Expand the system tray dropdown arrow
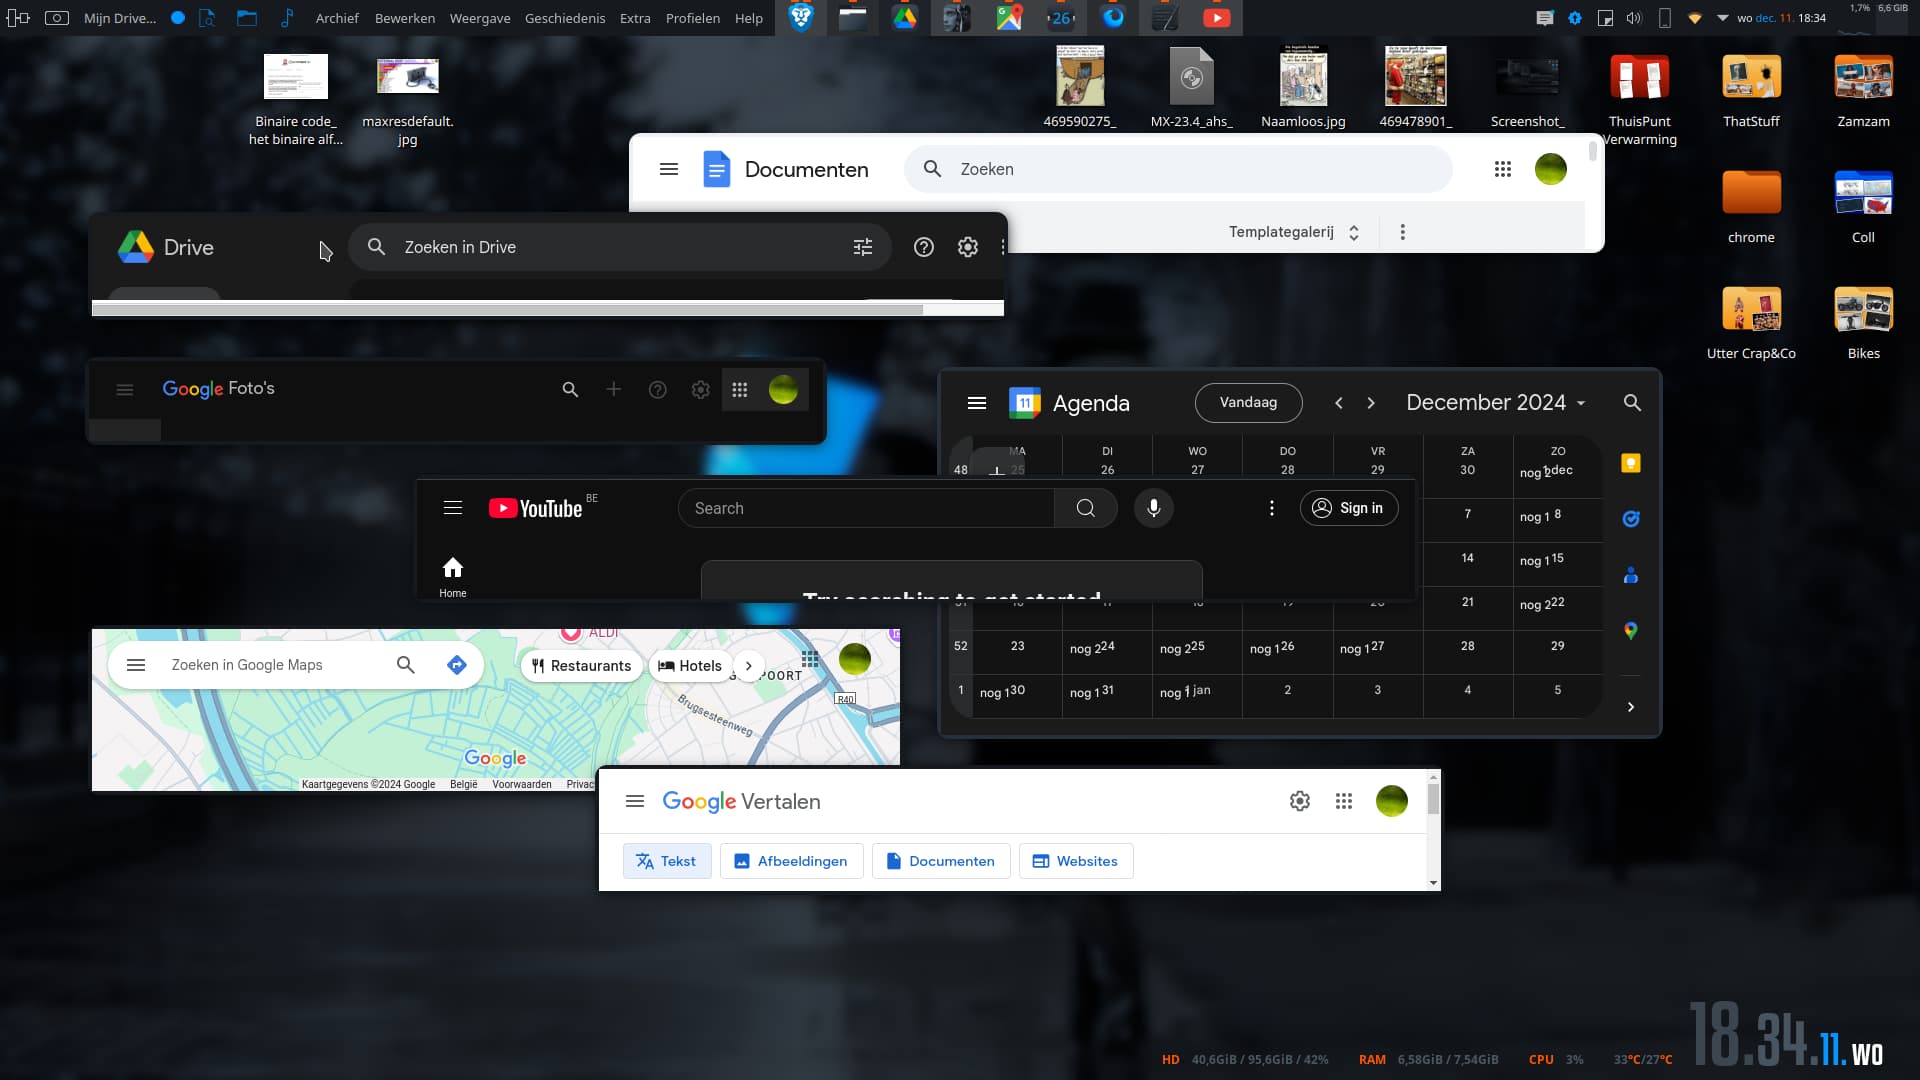The width and height of the screenshot is (1920, 1080). coord(1722,18)
